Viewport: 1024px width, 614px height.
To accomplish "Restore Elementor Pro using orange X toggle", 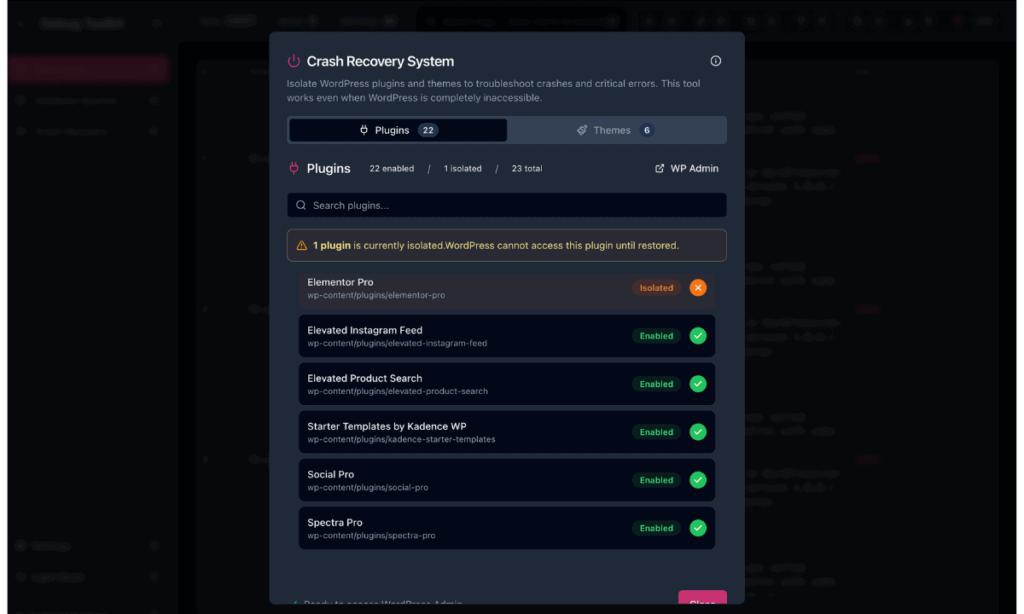I will click(698, 287).
